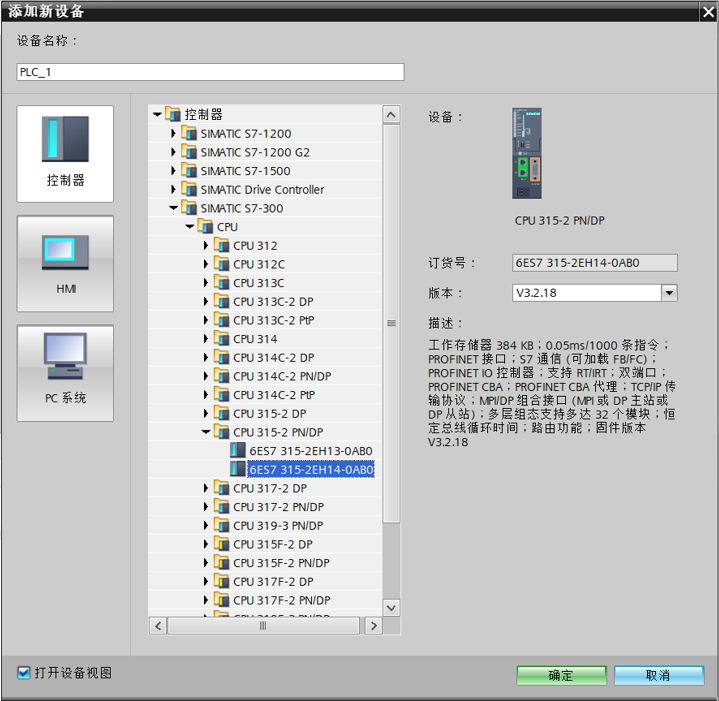Select the CPU 313C-2 PtP tree row

click(x=265, y=320)
